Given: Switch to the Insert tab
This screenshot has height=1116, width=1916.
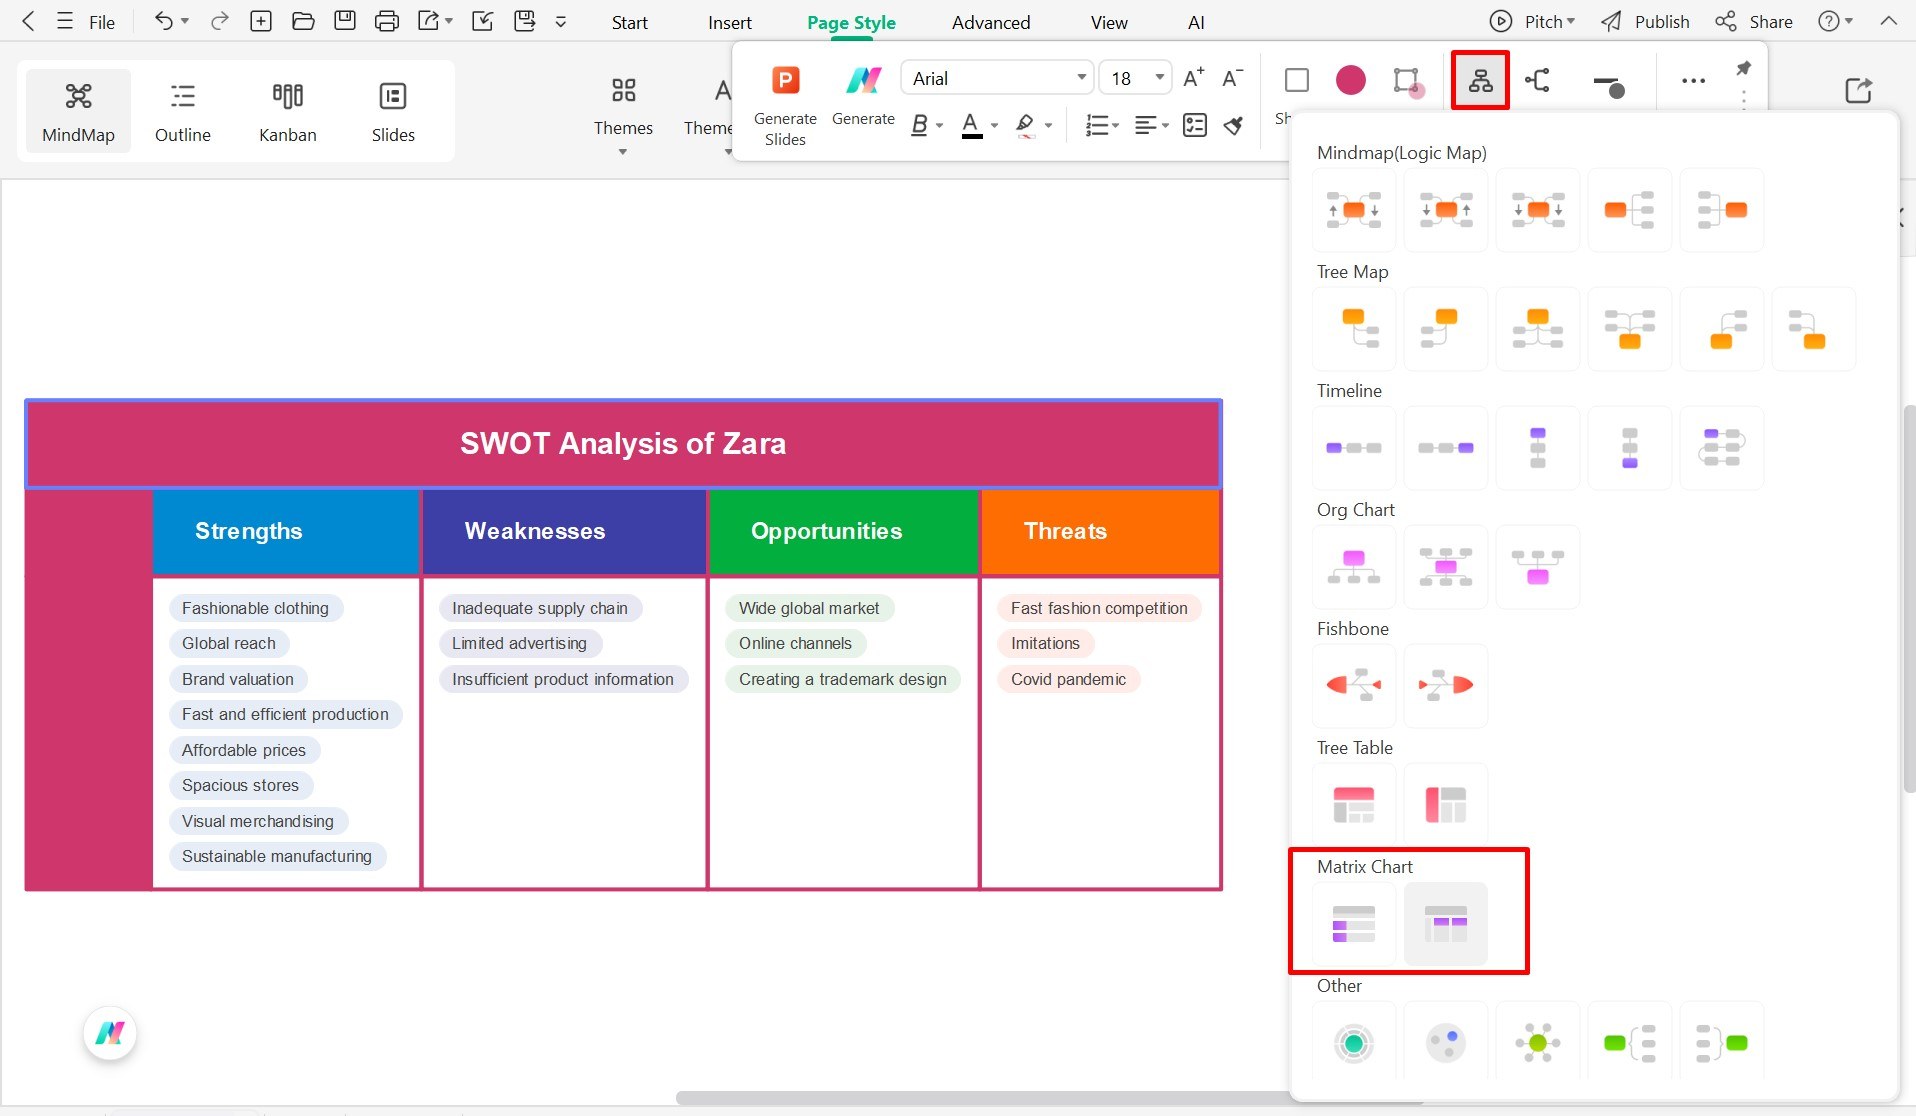Looking at the screenshot, I should point(730,22).
